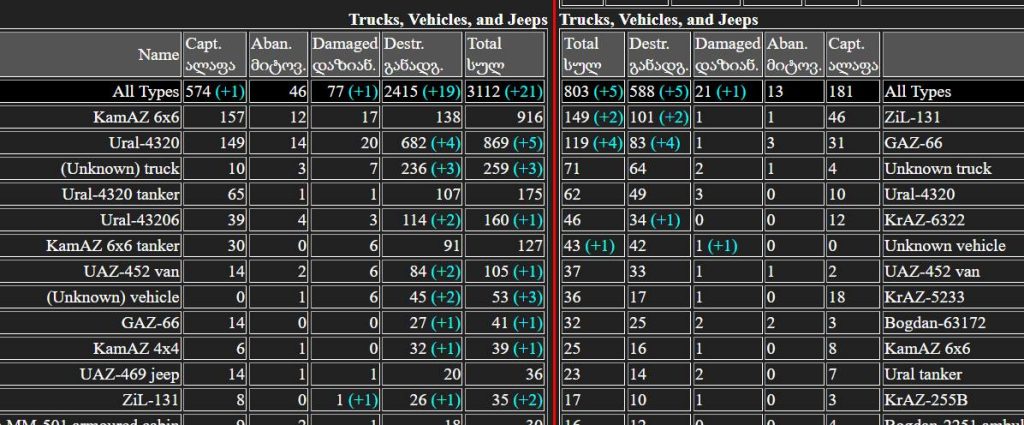Click the 'KrAZ-5233' row name
Viewport: 1024px width, 425px height.
tap(924, 297)
